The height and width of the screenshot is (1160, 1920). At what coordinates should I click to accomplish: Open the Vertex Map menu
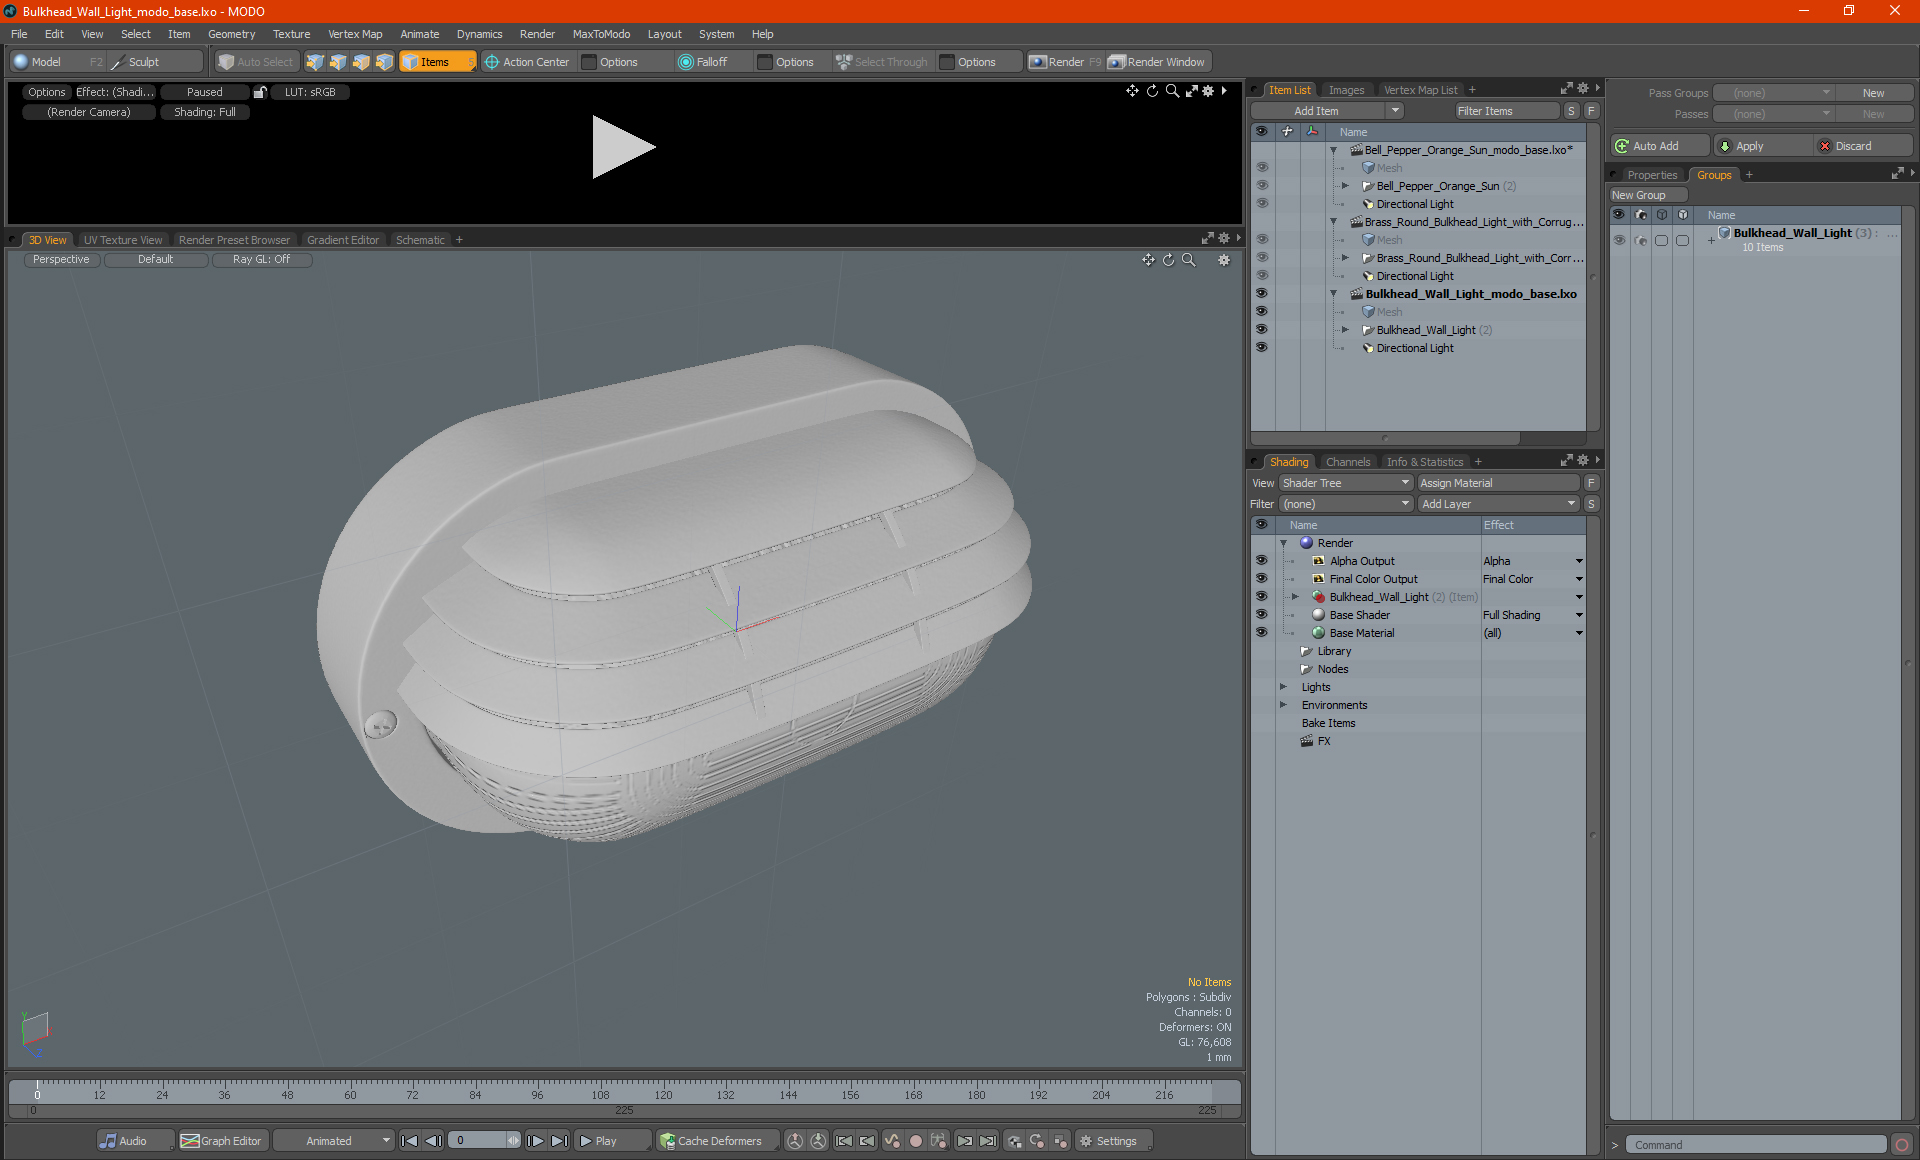[355, 34]
